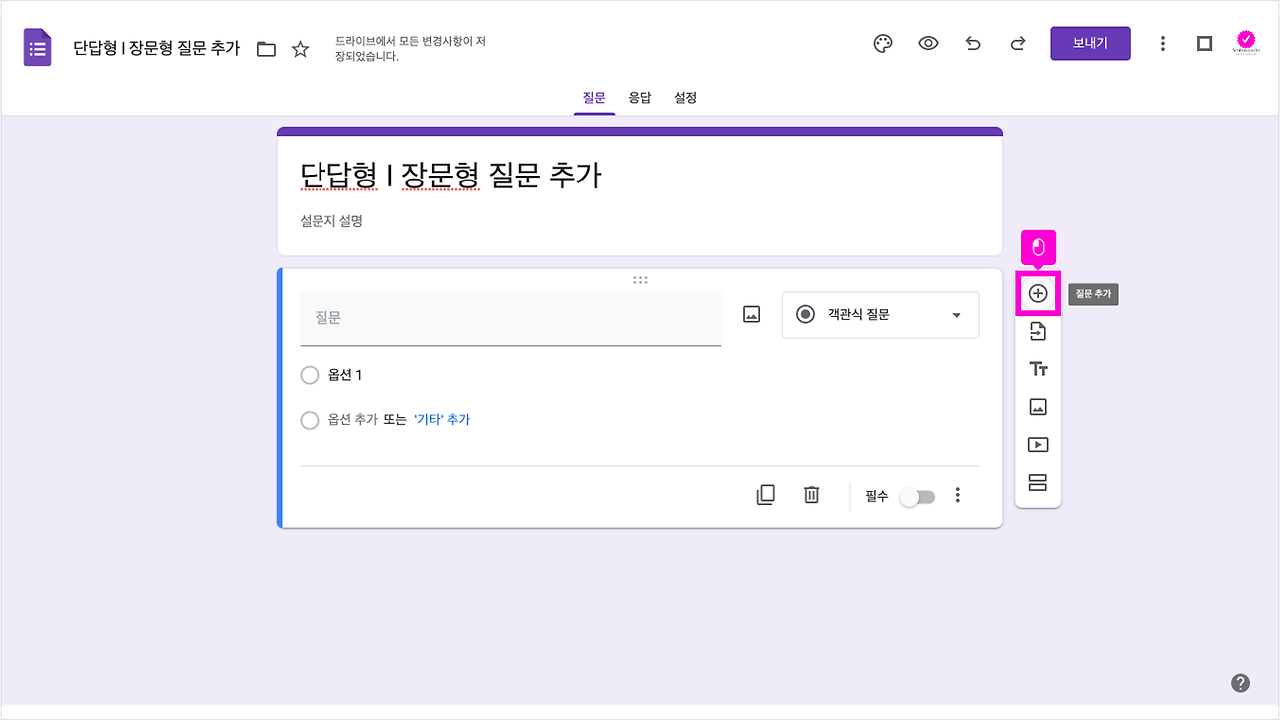Enable the 필수 required toggle

[x=917, y=495]
